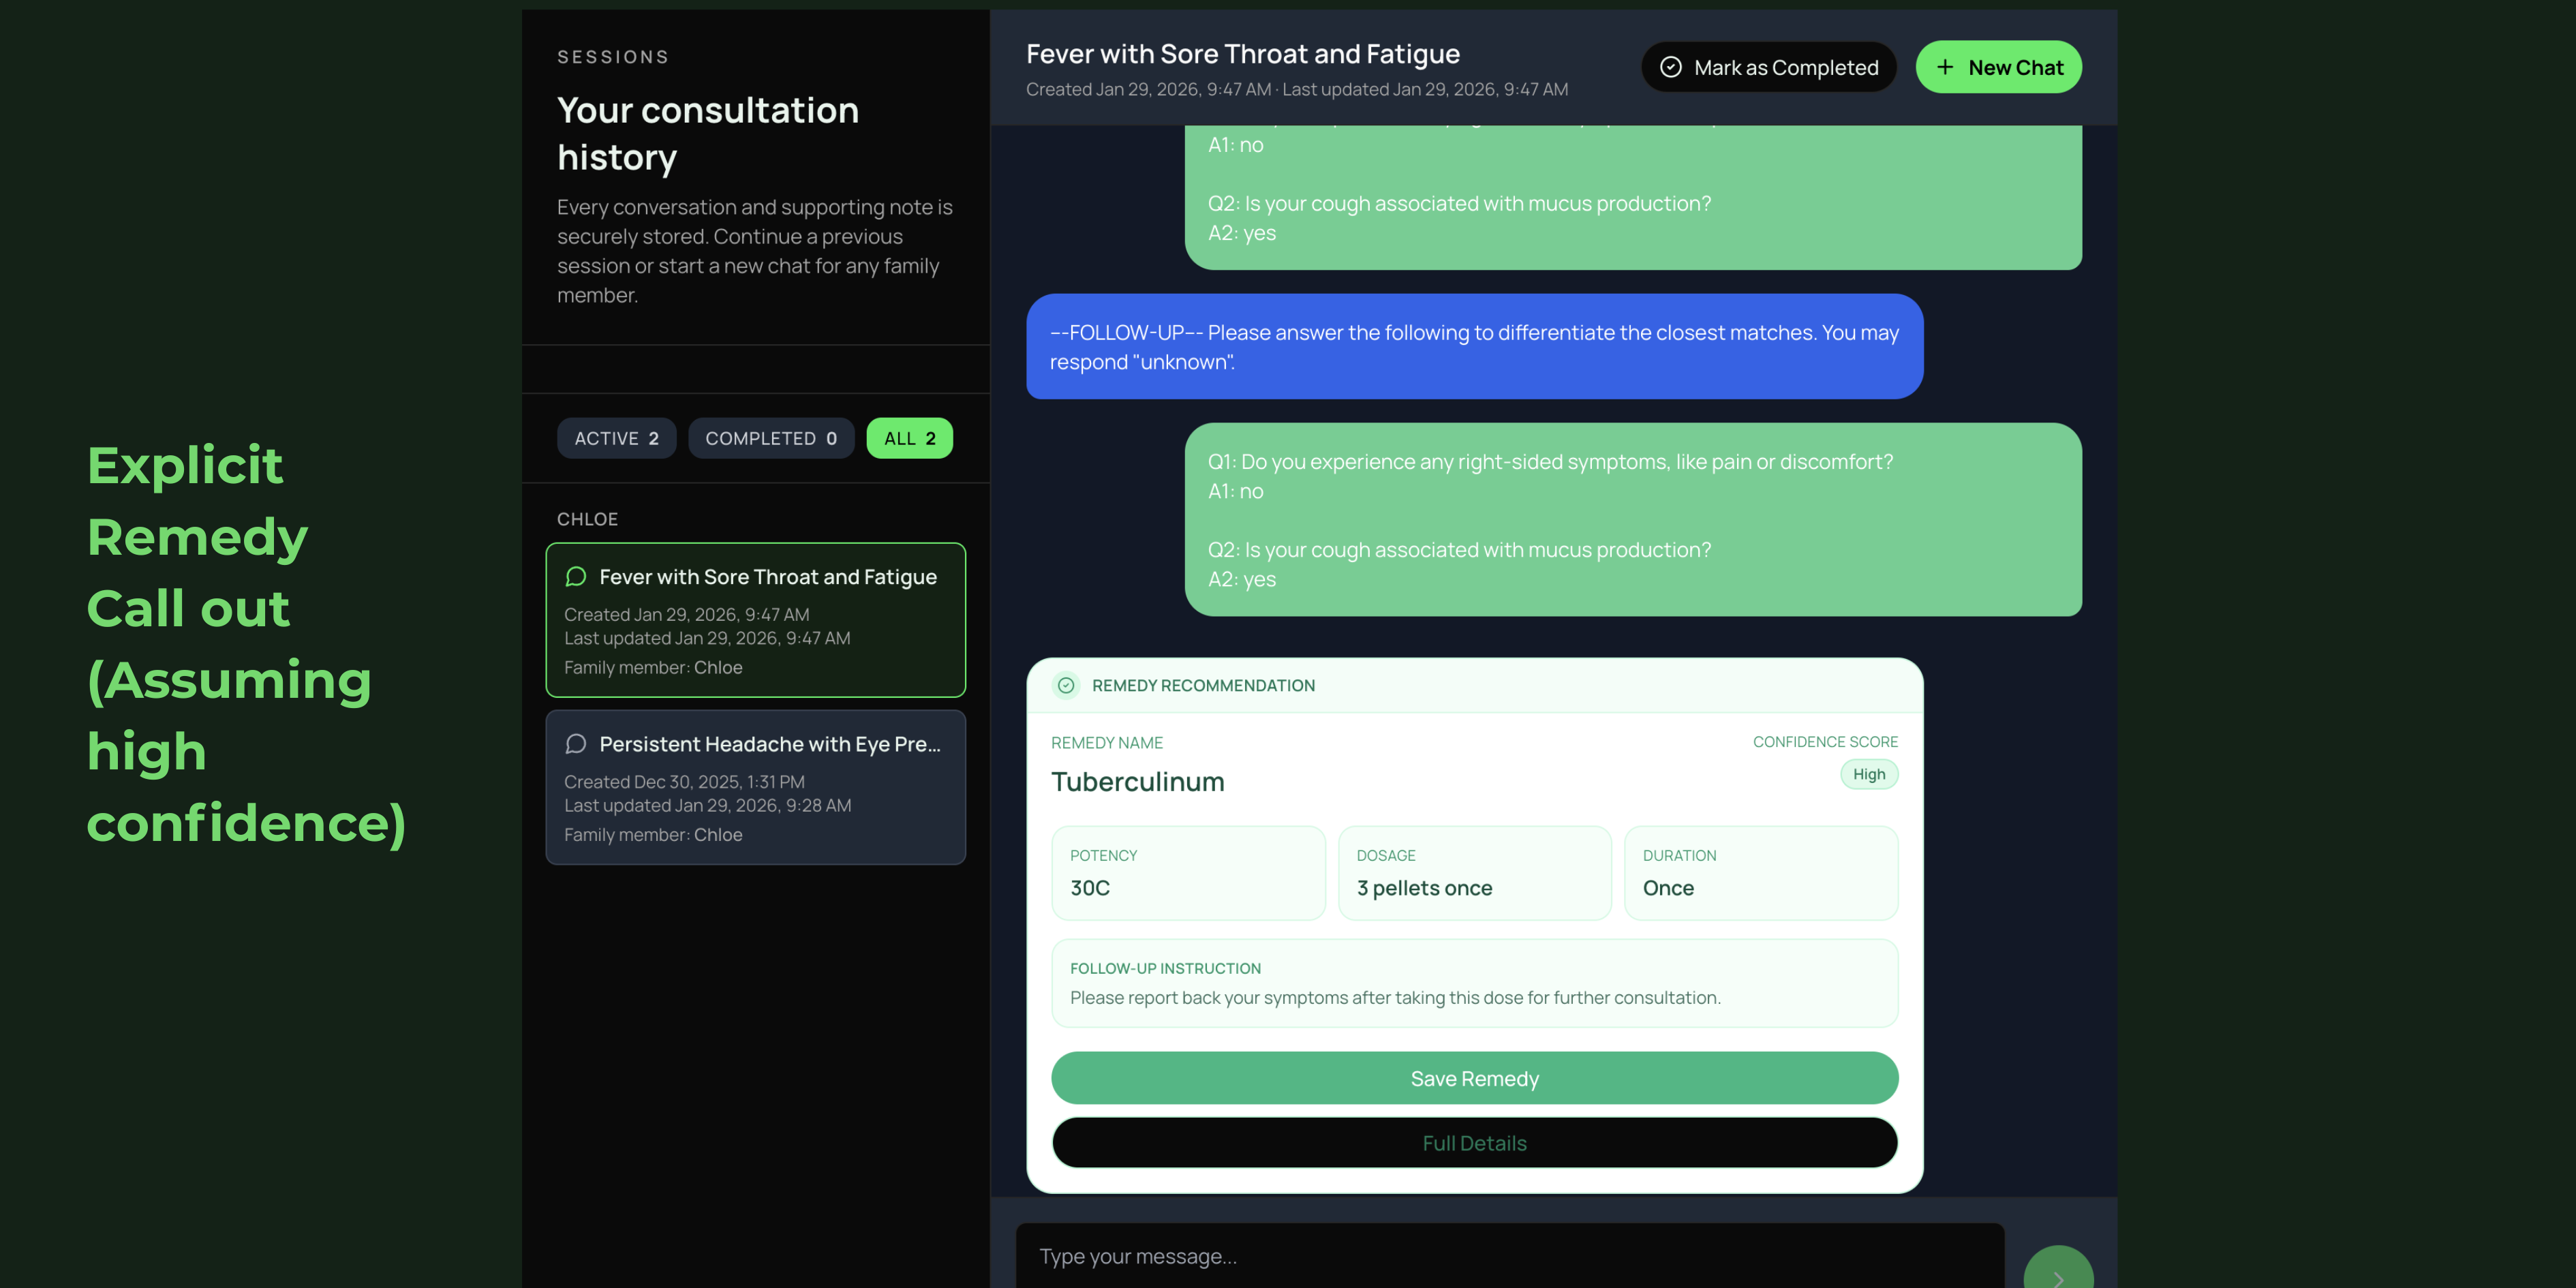Screen dimensions: 2576x1288
Task: Click the High confidence badge
Action: pos(1868,774)
